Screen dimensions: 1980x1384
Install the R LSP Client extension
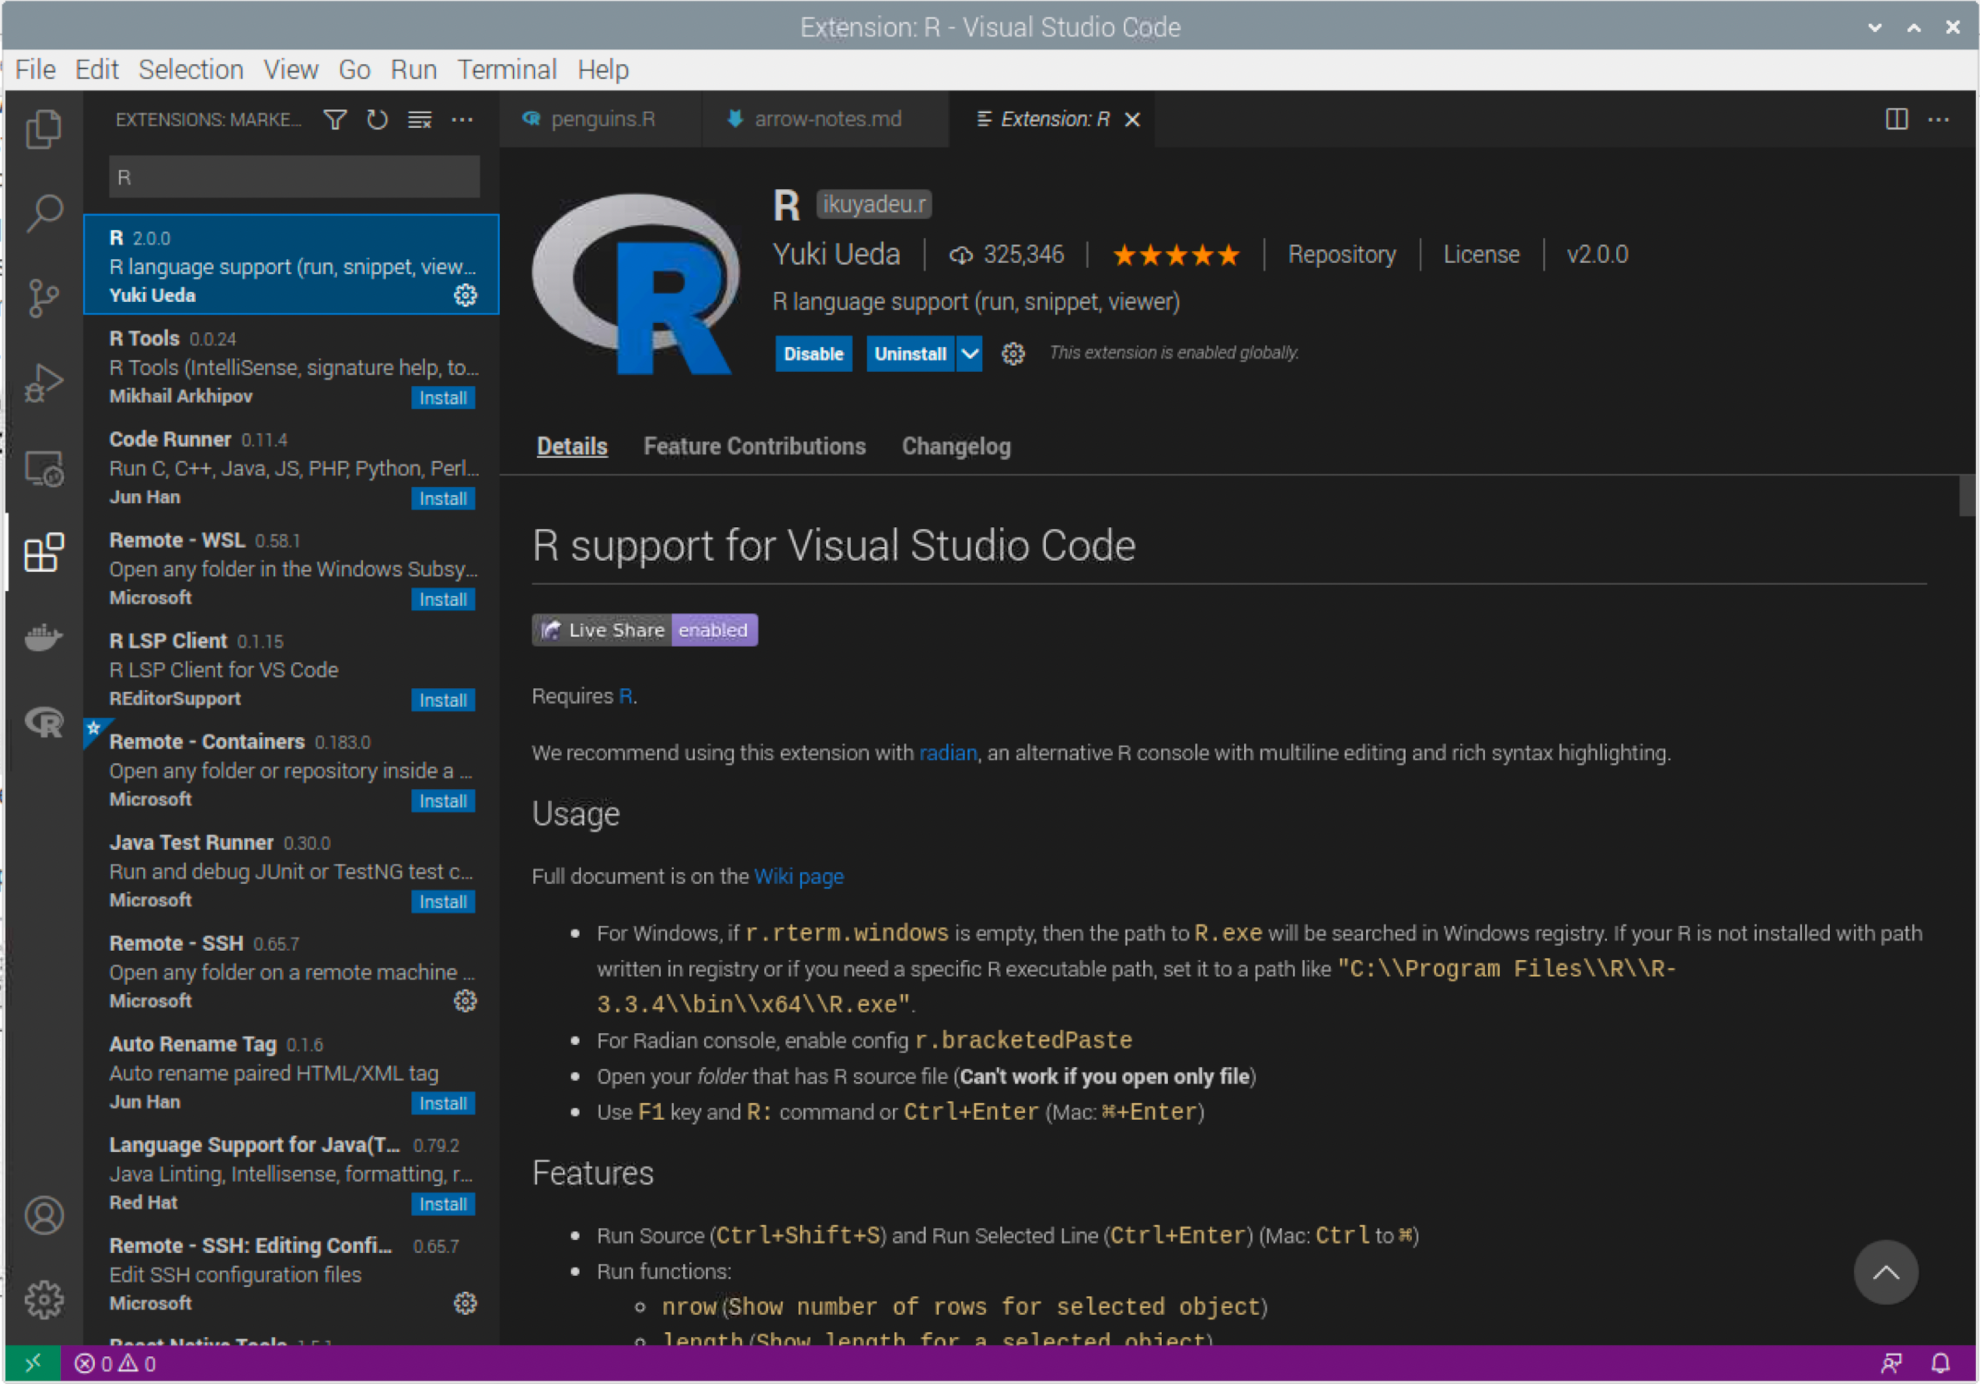click(x=442, y=700)
